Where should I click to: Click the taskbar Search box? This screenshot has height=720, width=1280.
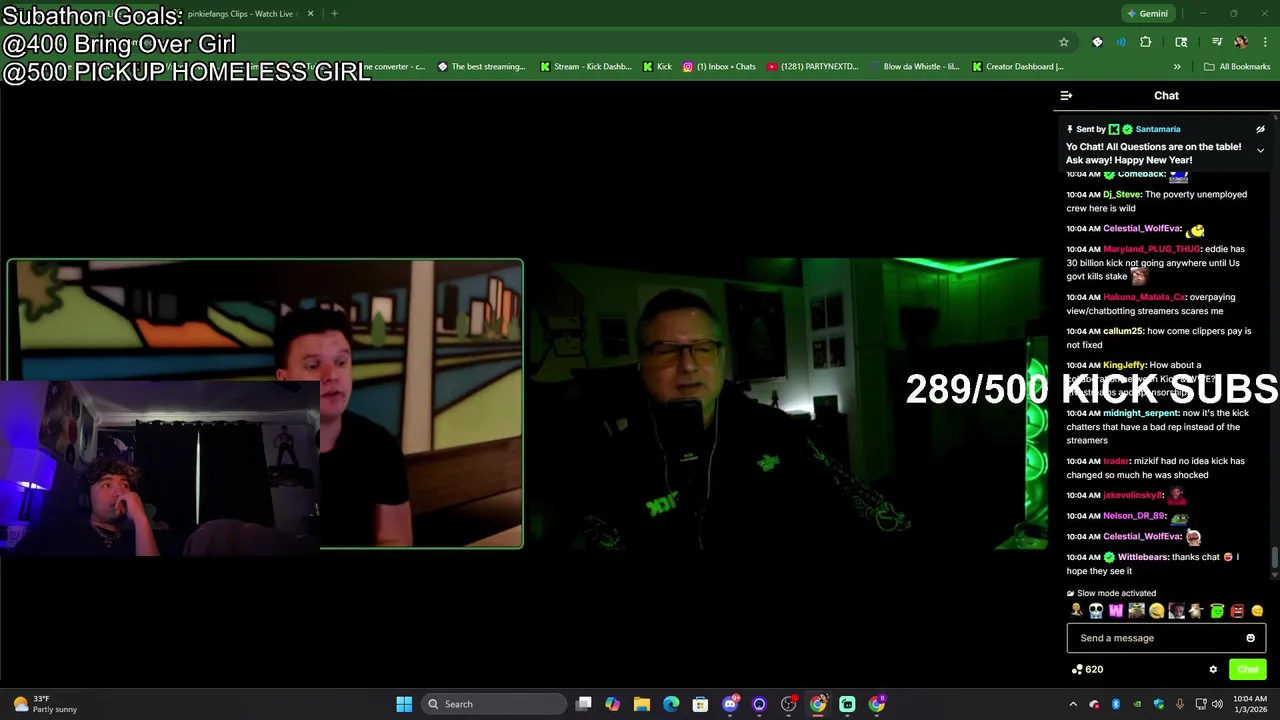click(x=494, y=704)
